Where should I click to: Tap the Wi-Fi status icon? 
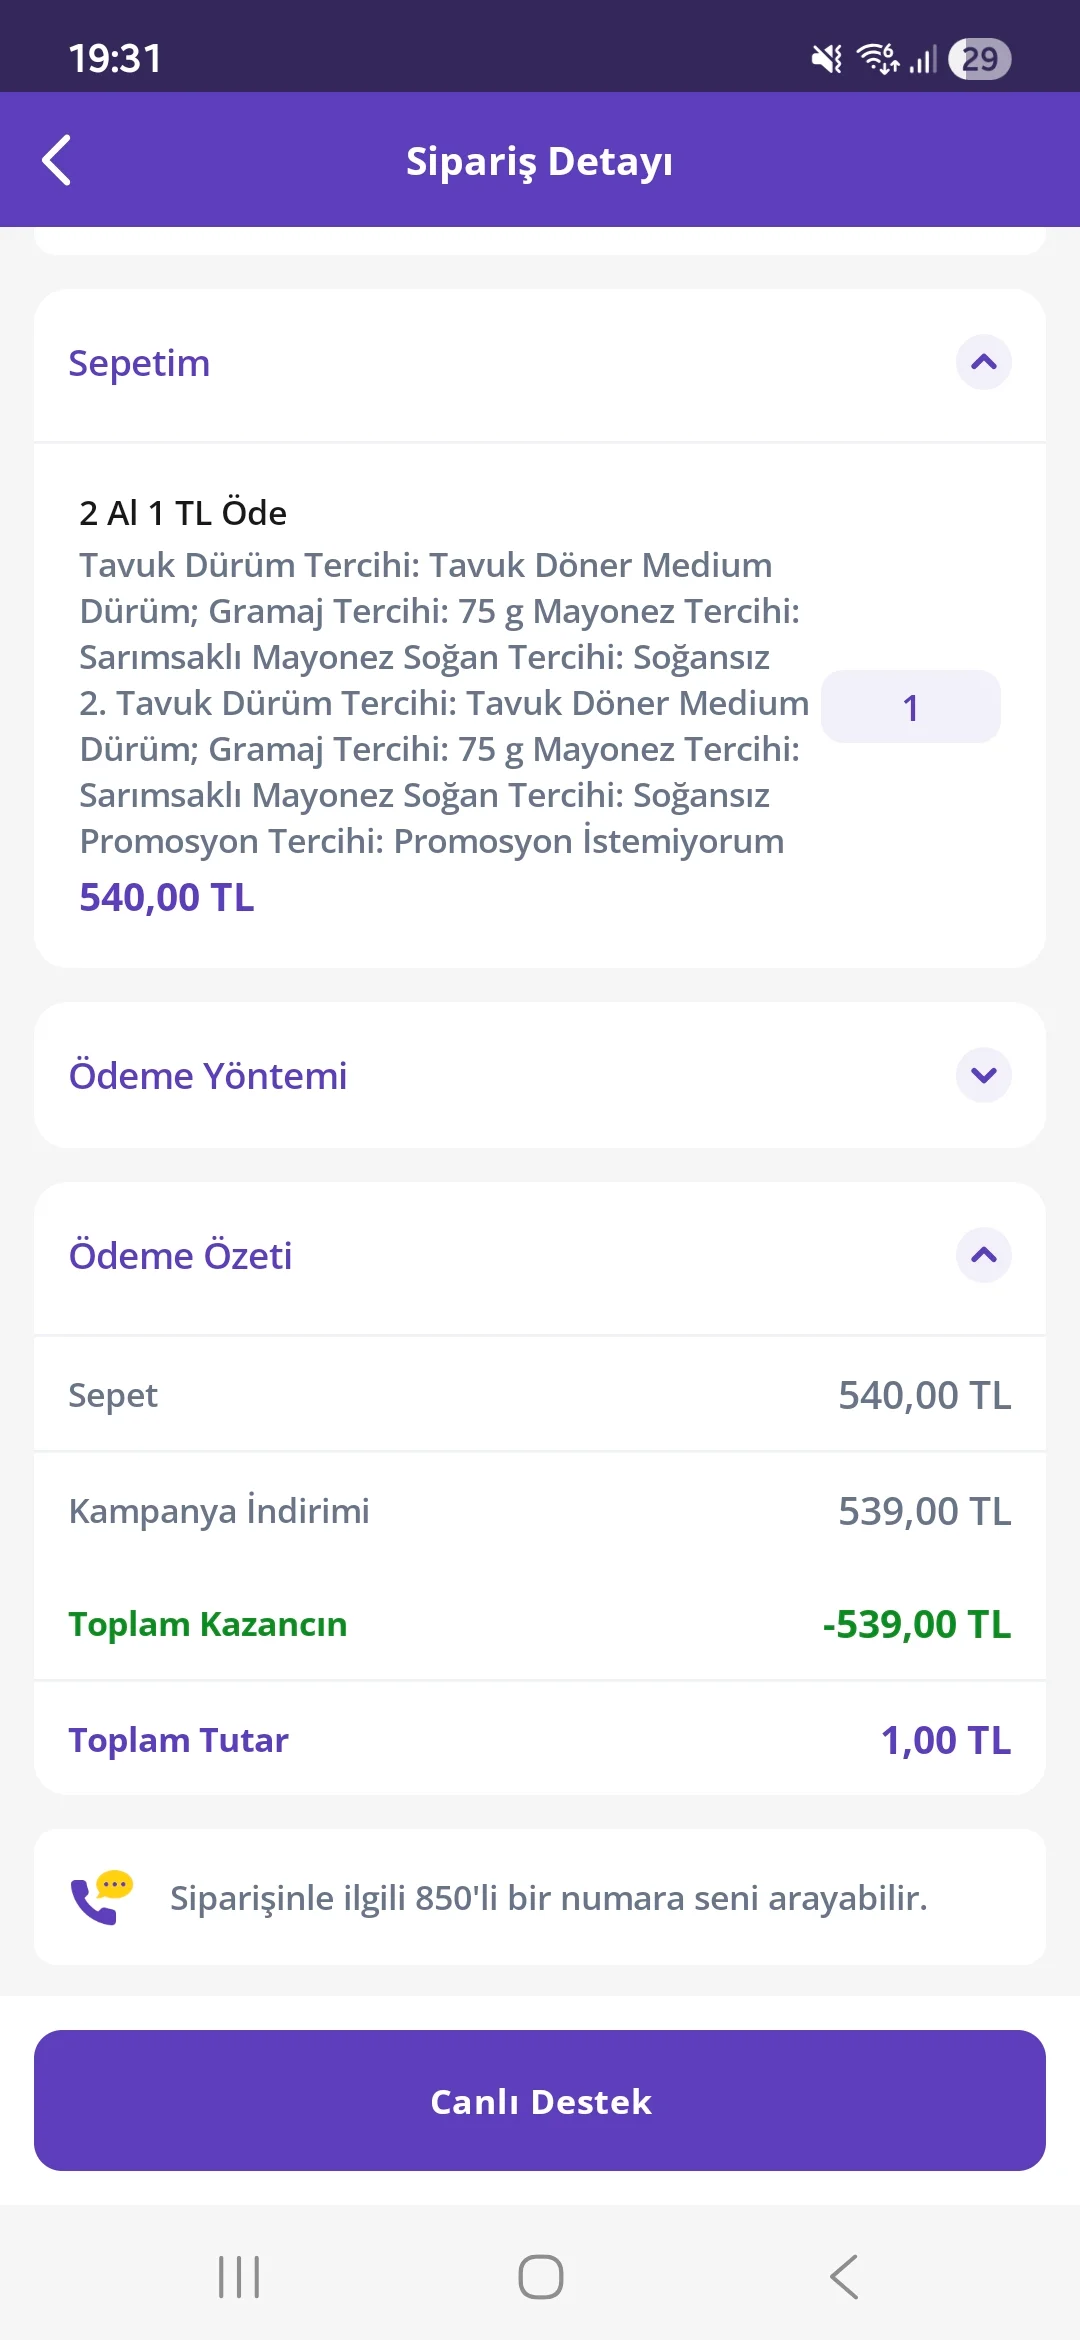(x=878, y=59)
